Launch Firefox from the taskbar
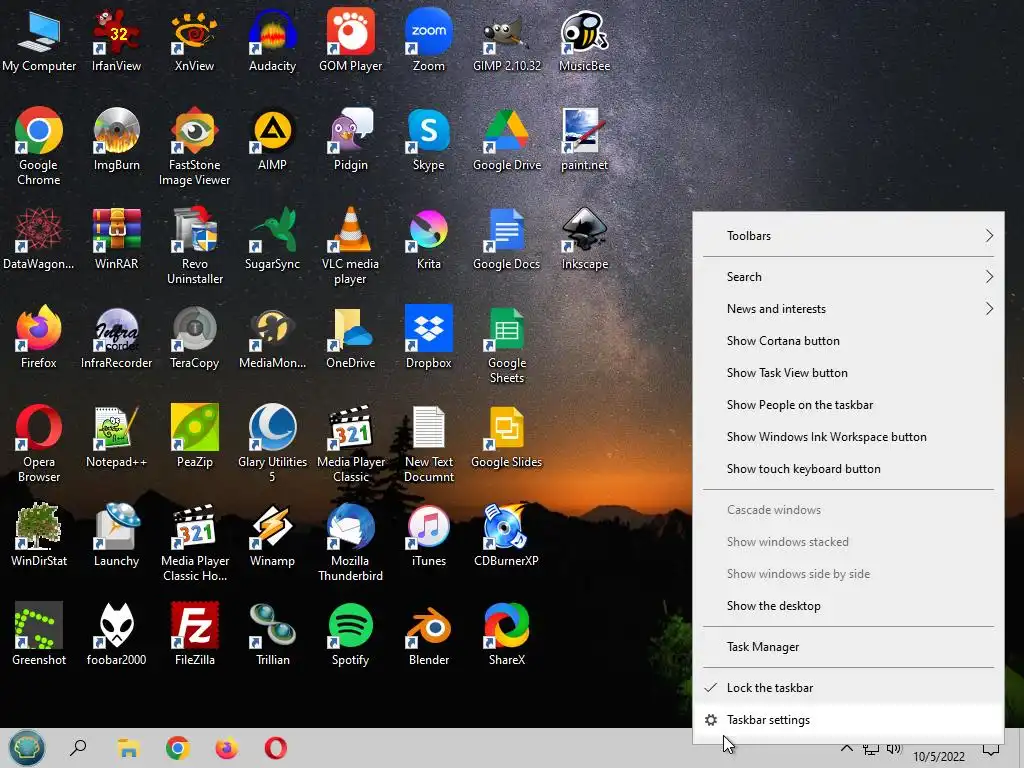1024x768 pixels. tap(227, 748)
